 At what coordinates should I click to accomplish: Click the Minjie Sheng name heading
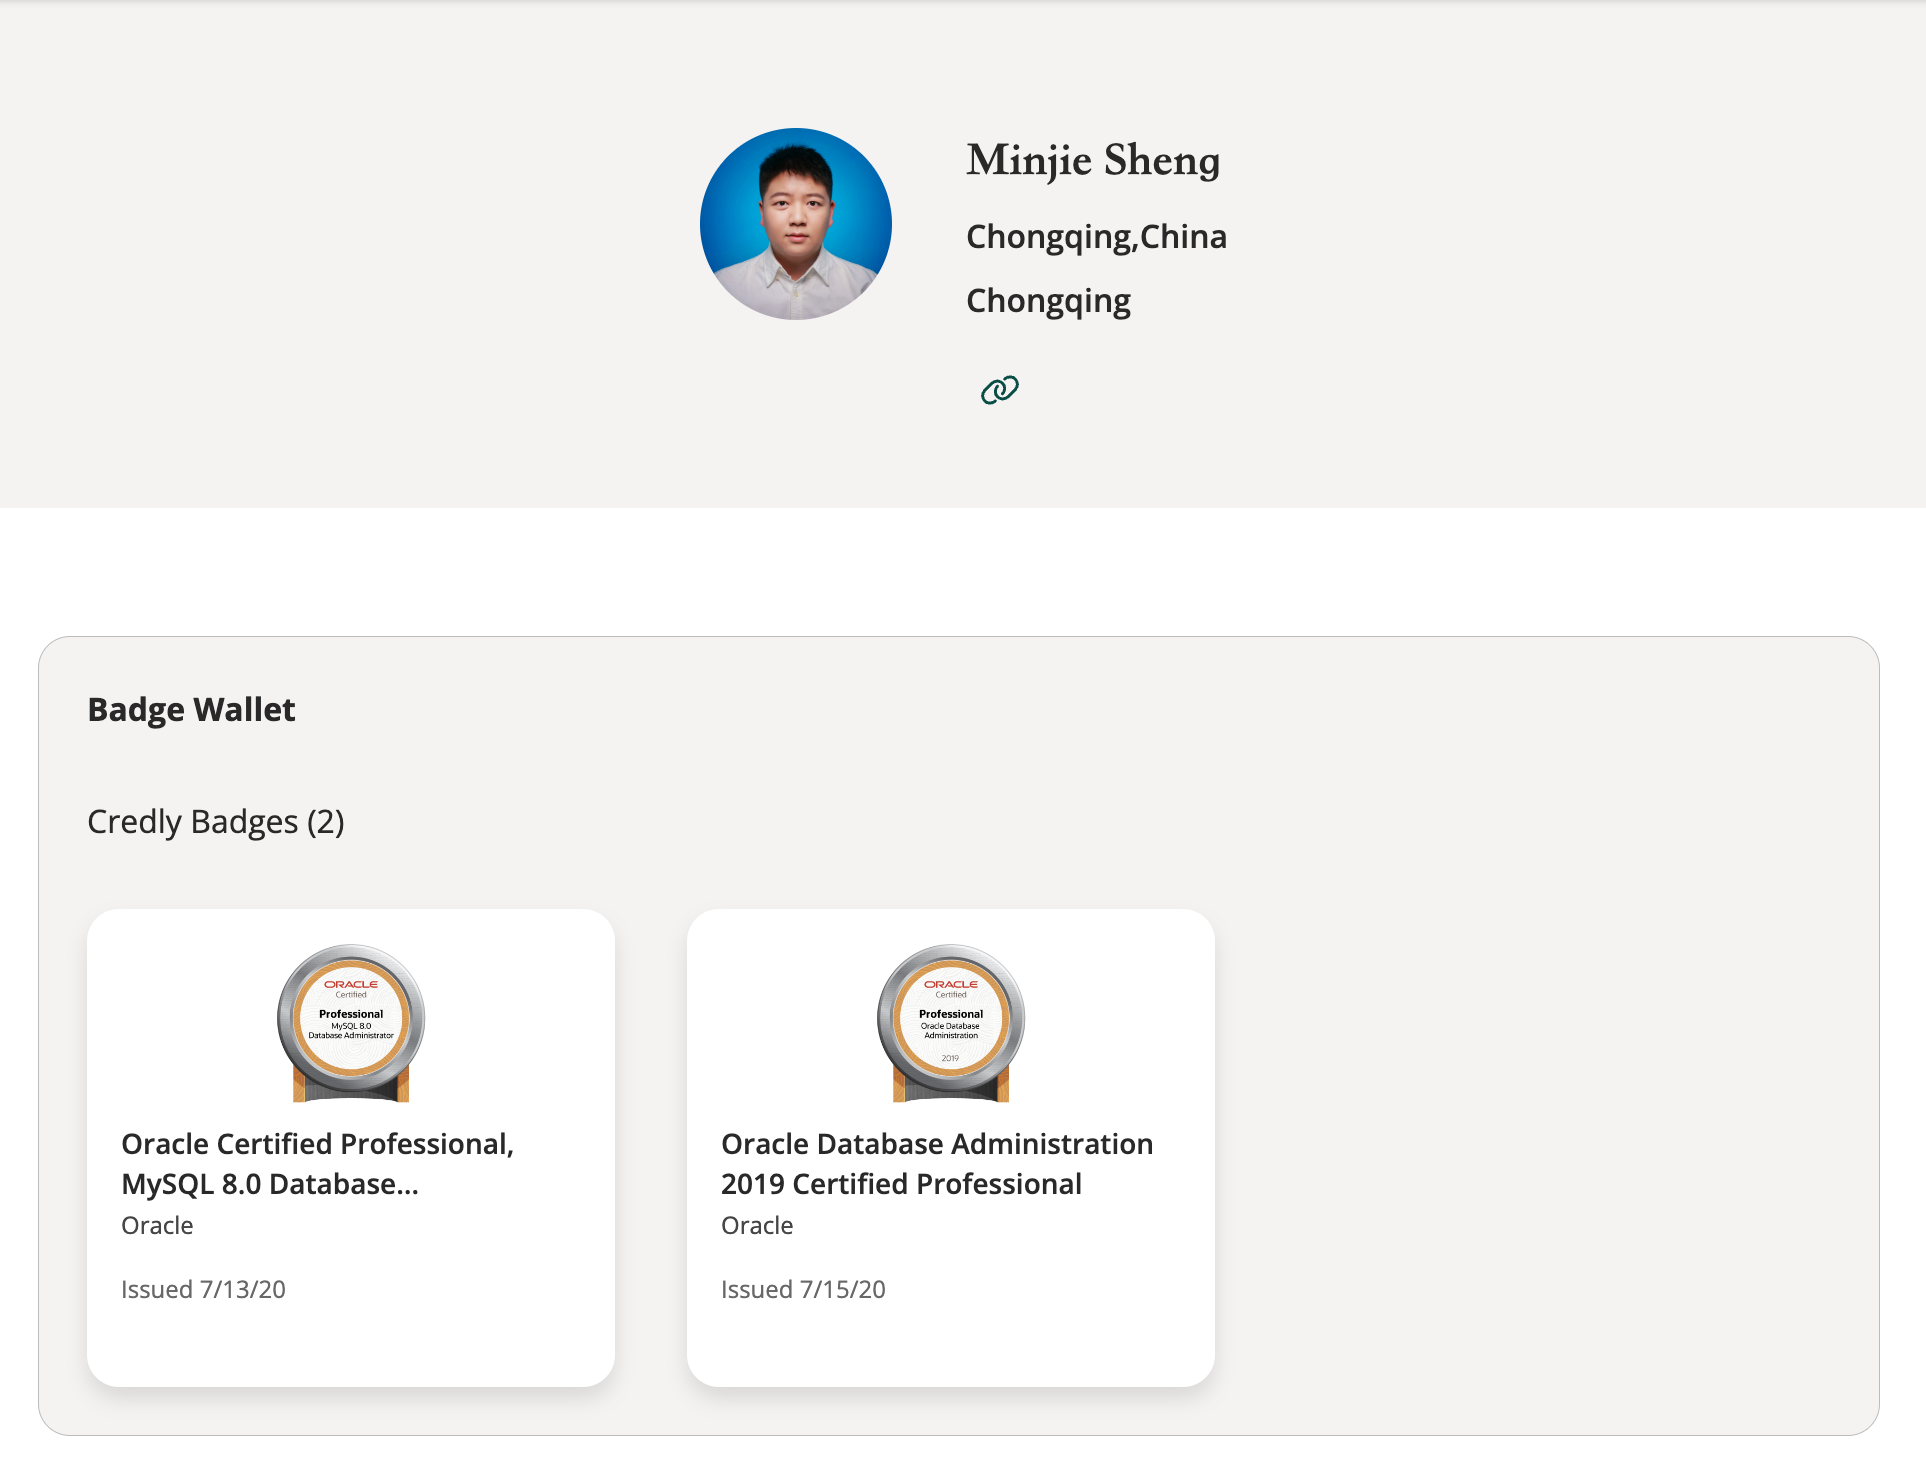(1092, 160)
